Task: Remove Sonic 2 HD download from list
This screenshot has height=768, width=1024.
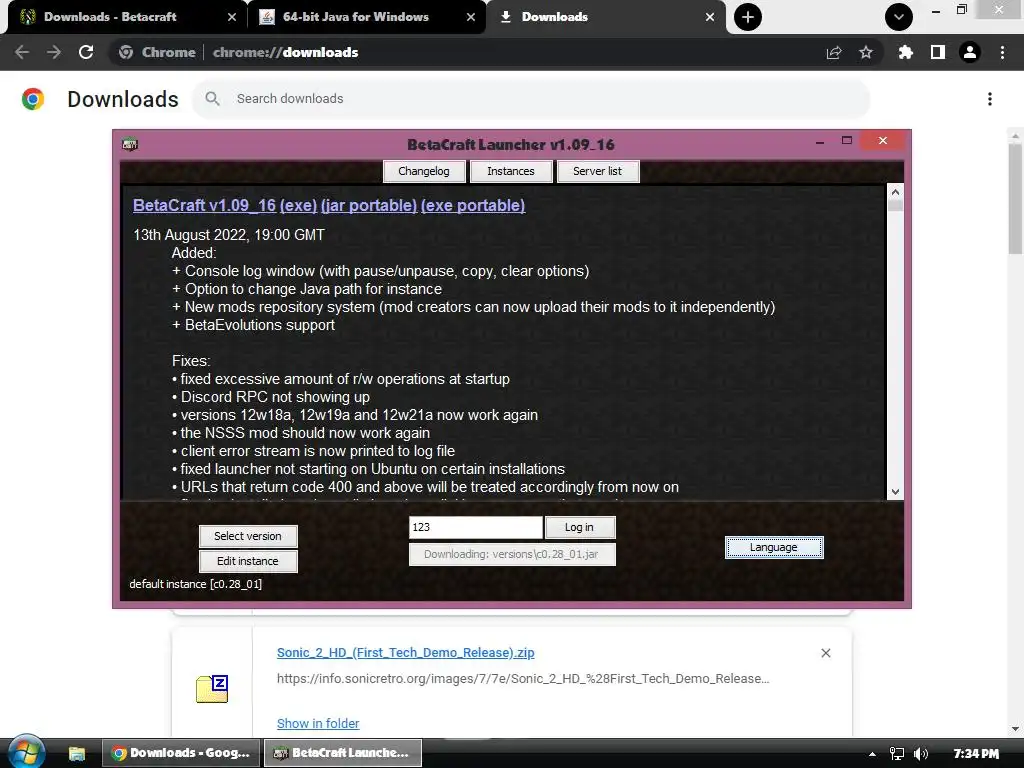Action: (825, 653)
